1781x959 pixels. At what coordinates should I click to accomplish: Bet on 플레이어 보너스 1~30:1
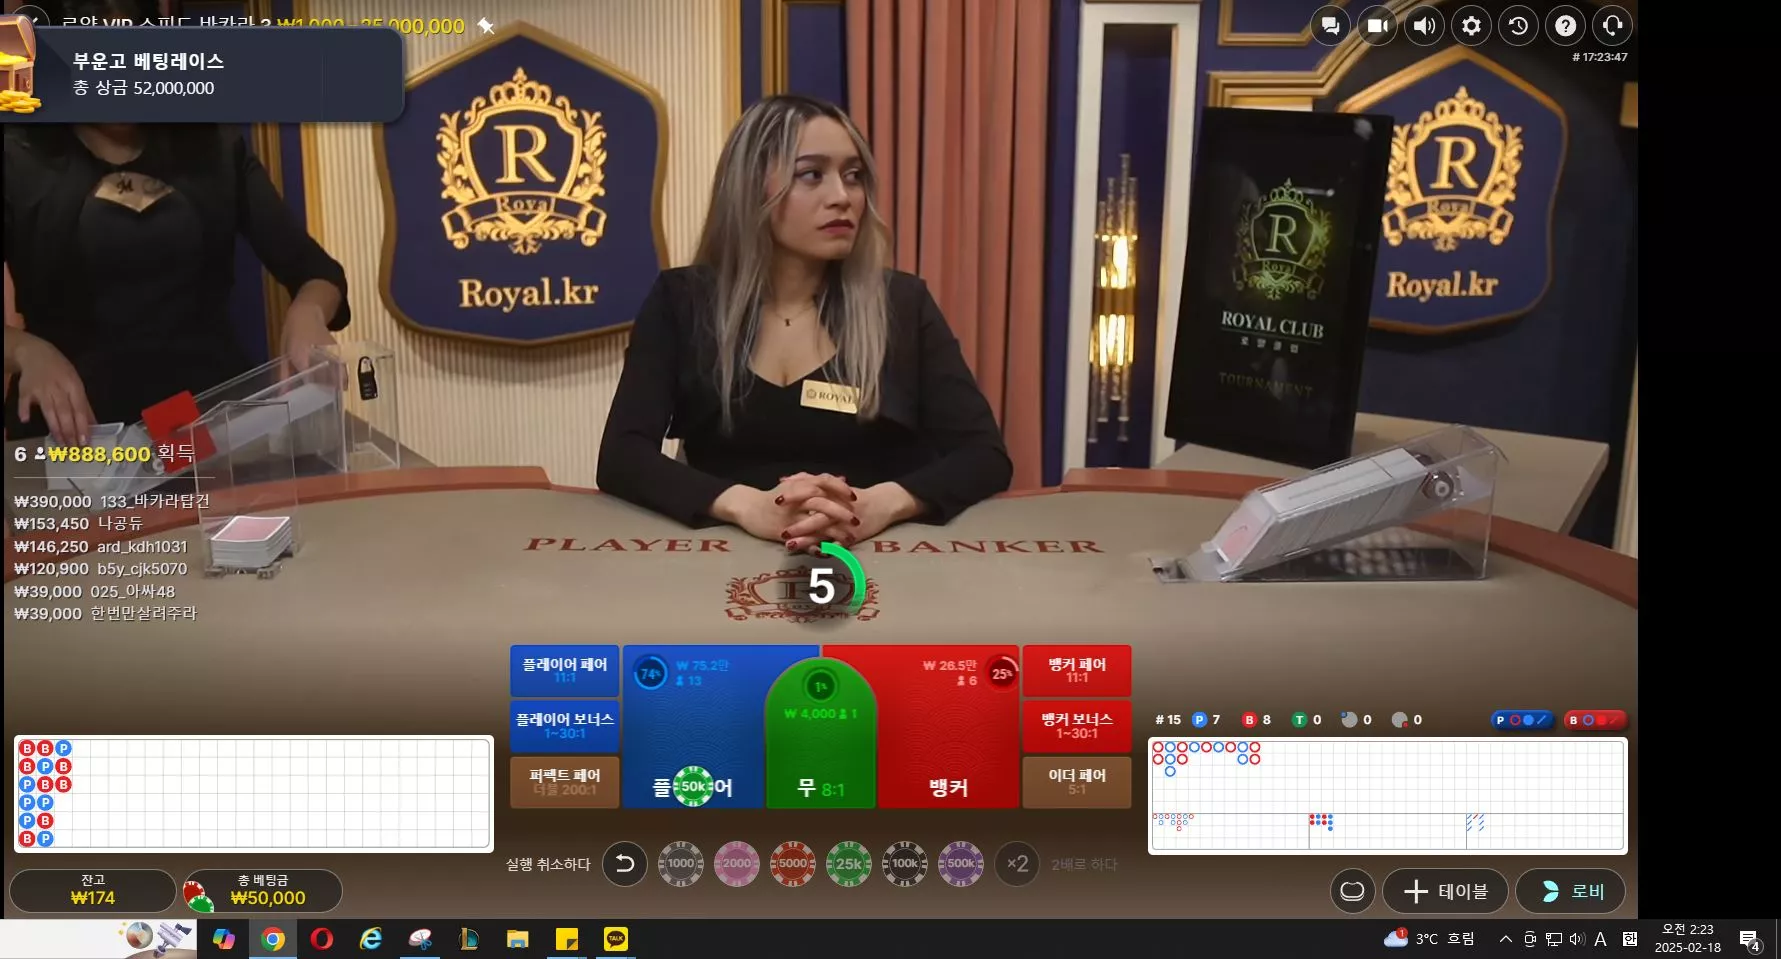point(565,726)
